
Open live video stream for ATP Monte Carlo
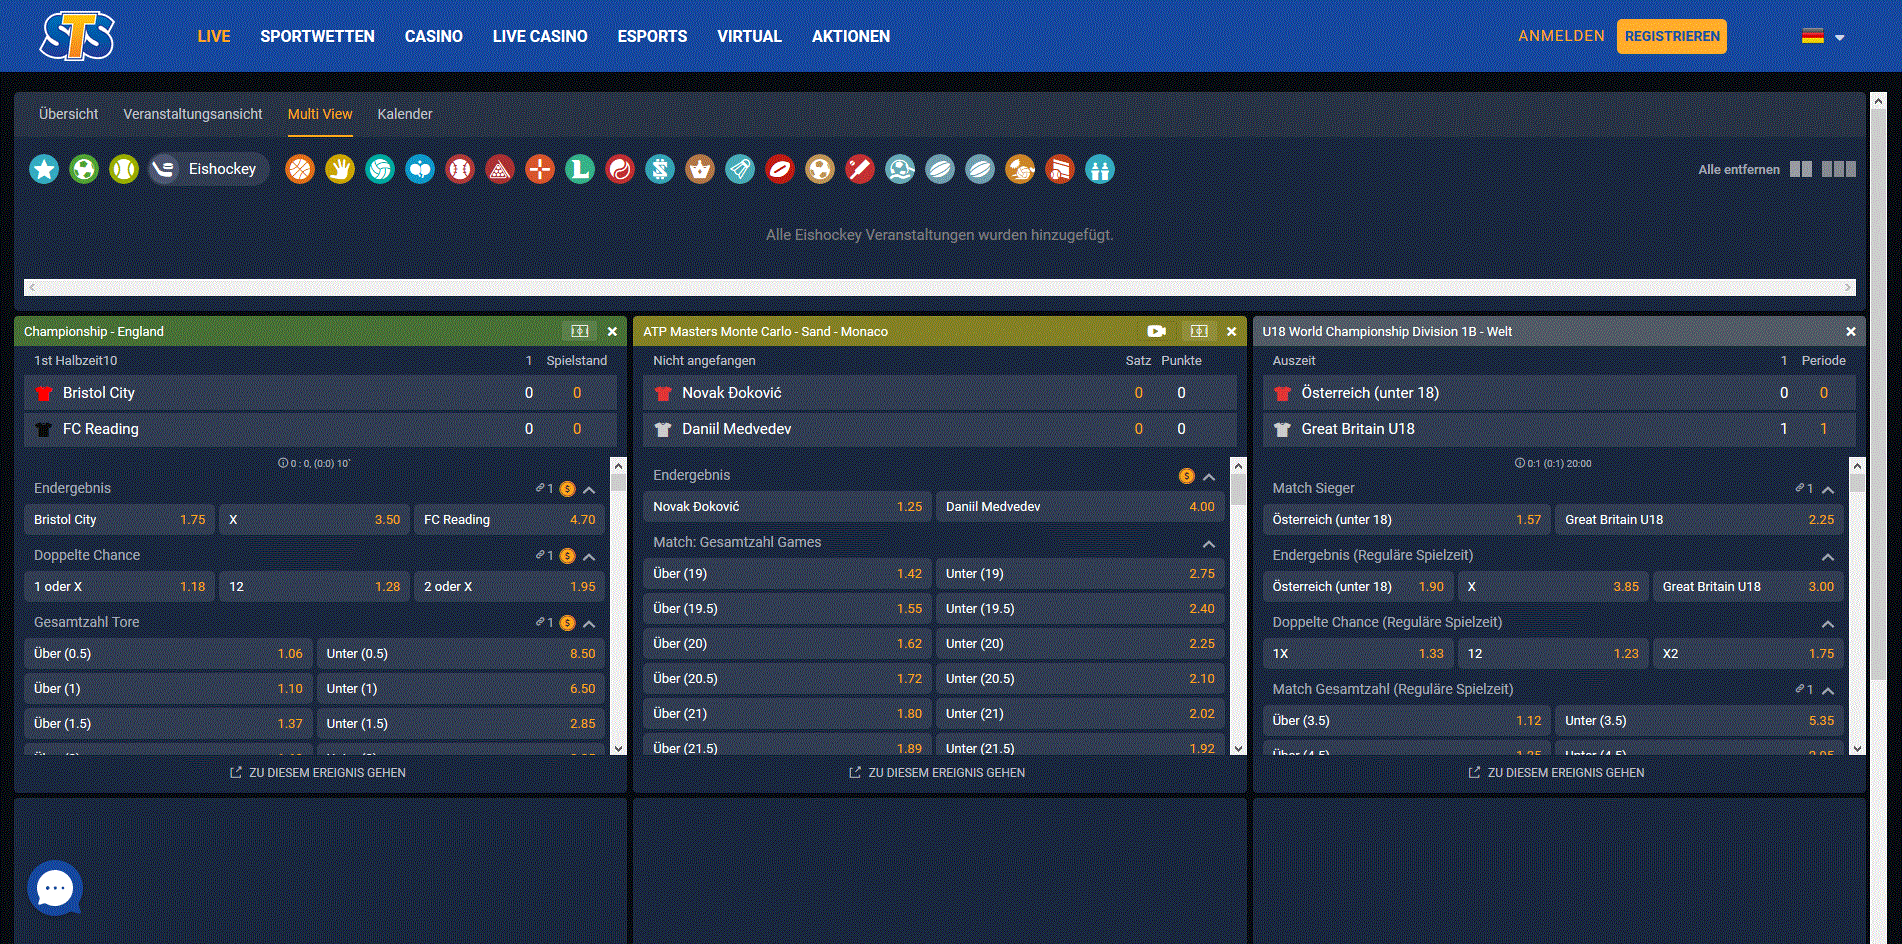click(1157, 331)
